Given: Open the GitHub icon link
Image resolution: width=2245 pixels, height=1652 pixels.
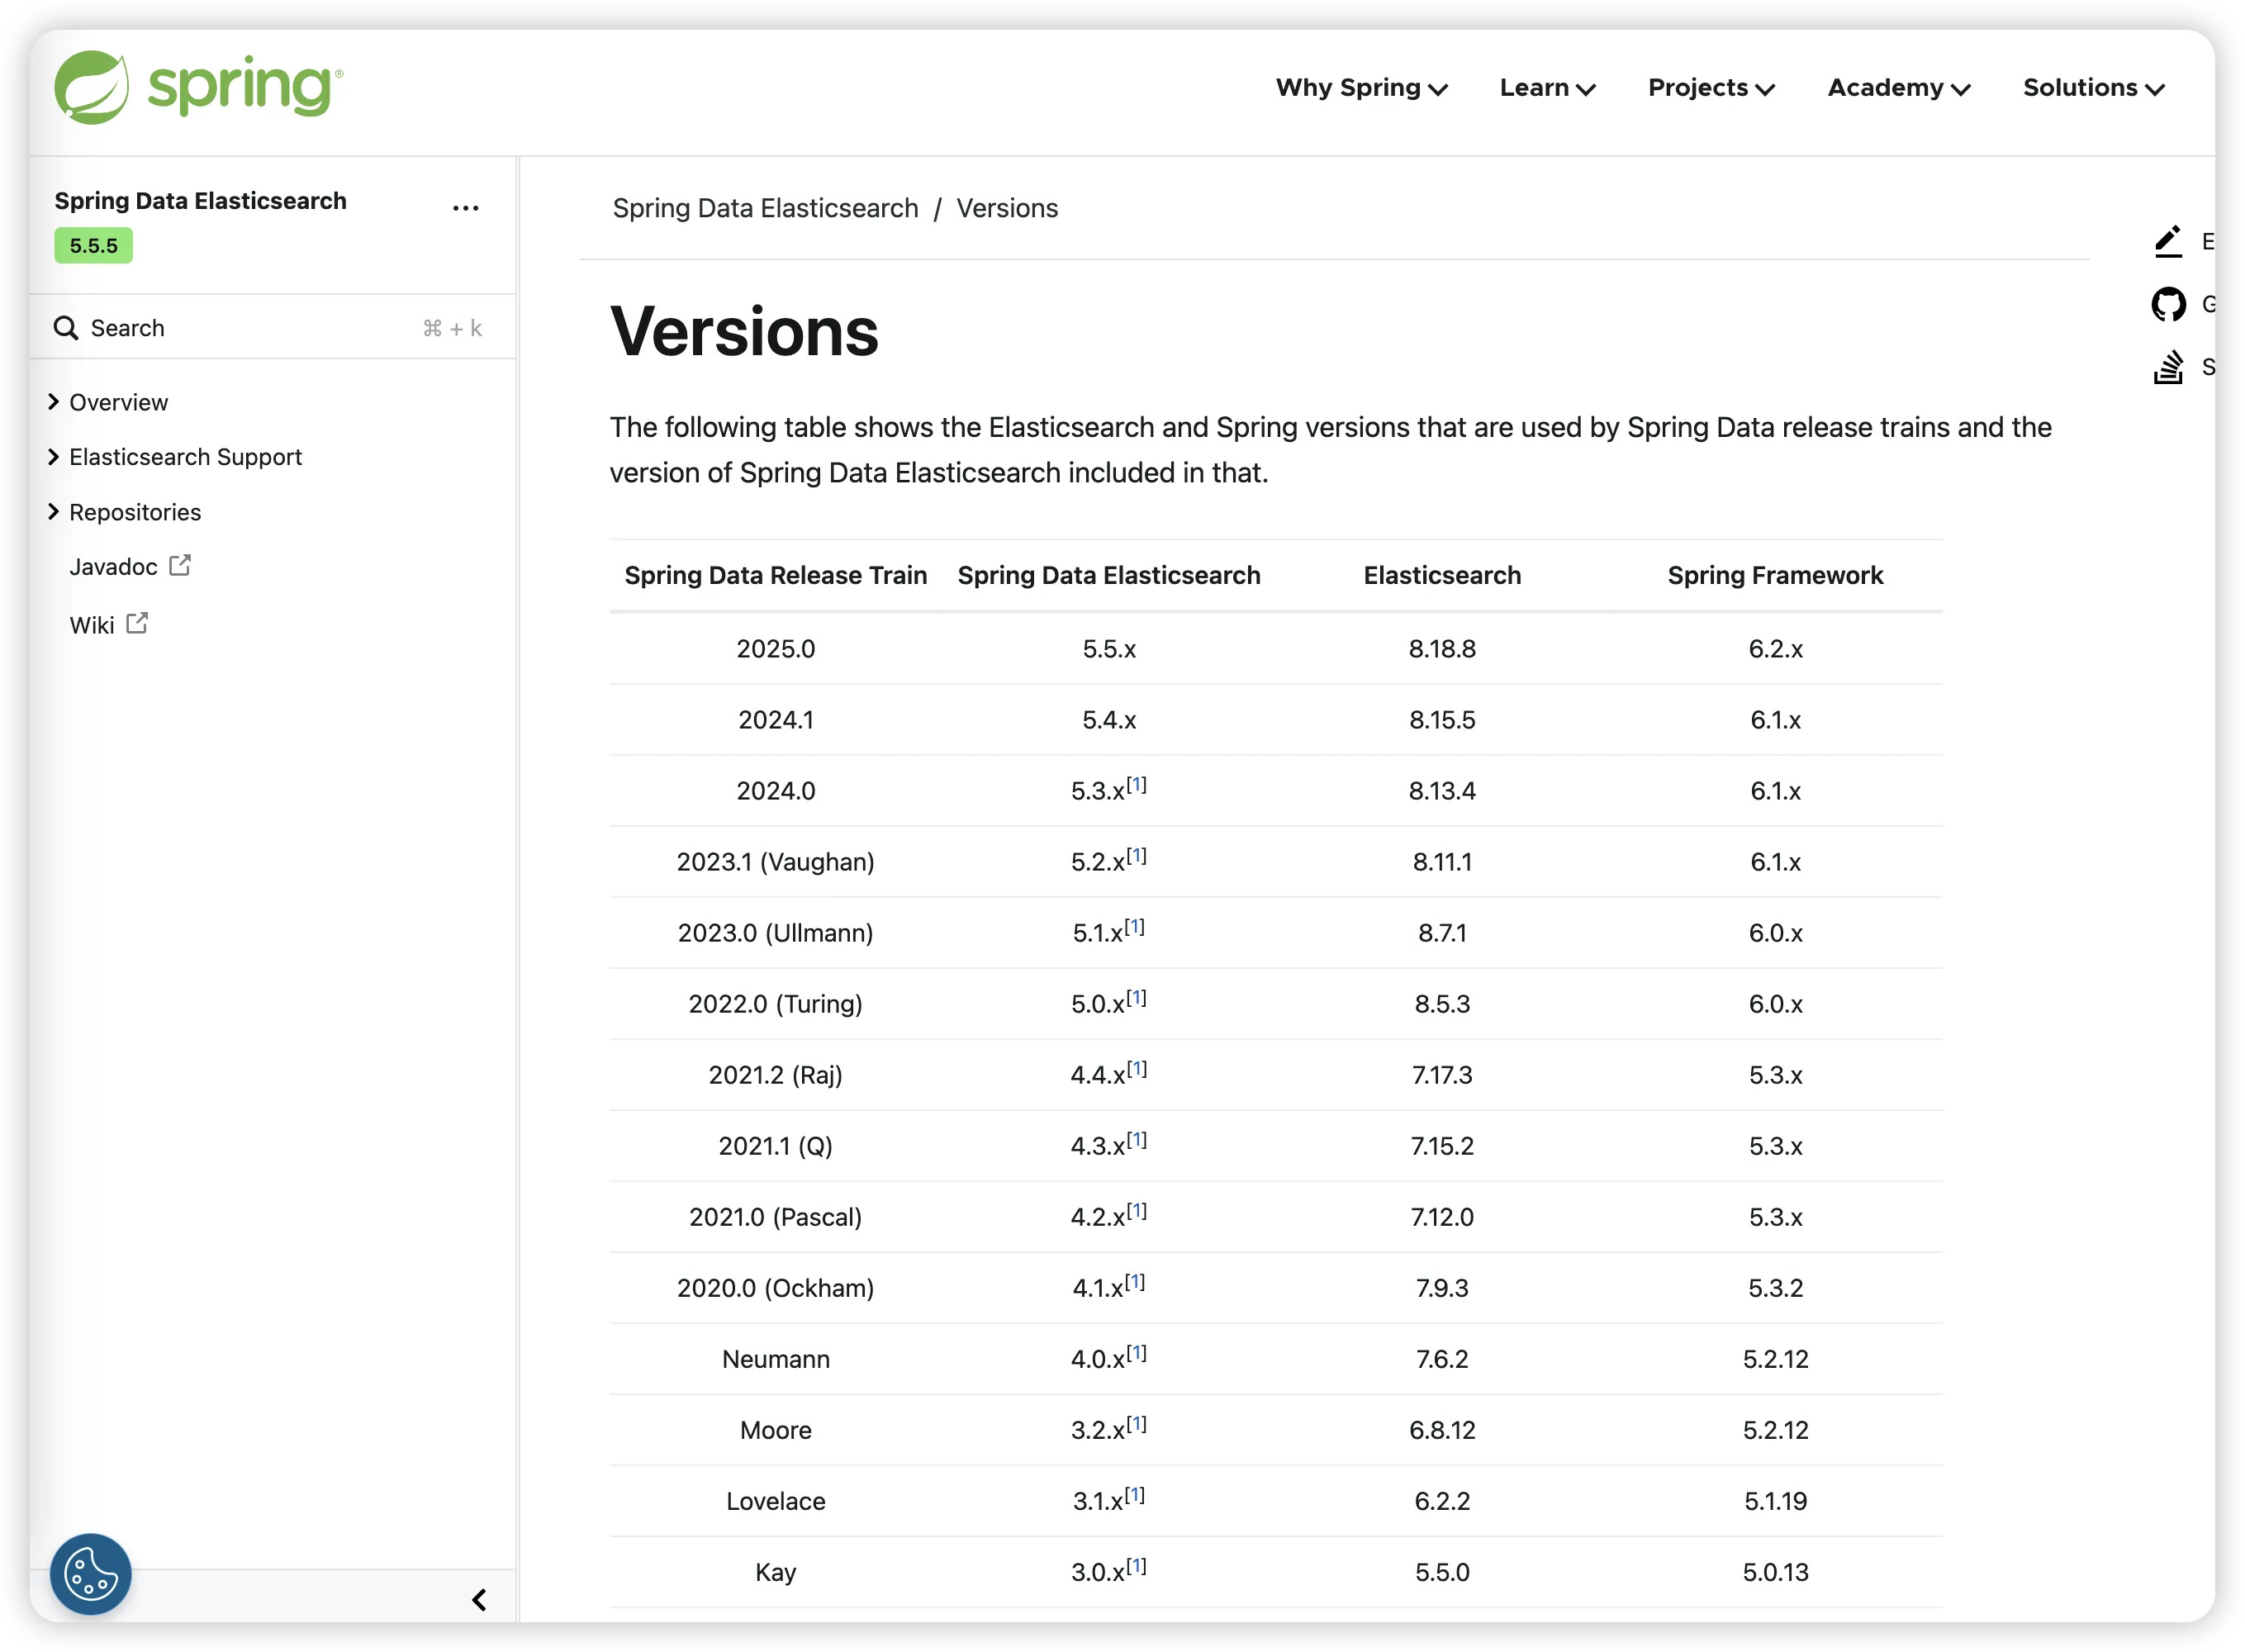Looking at the screenshot, I should (2168, 304).
